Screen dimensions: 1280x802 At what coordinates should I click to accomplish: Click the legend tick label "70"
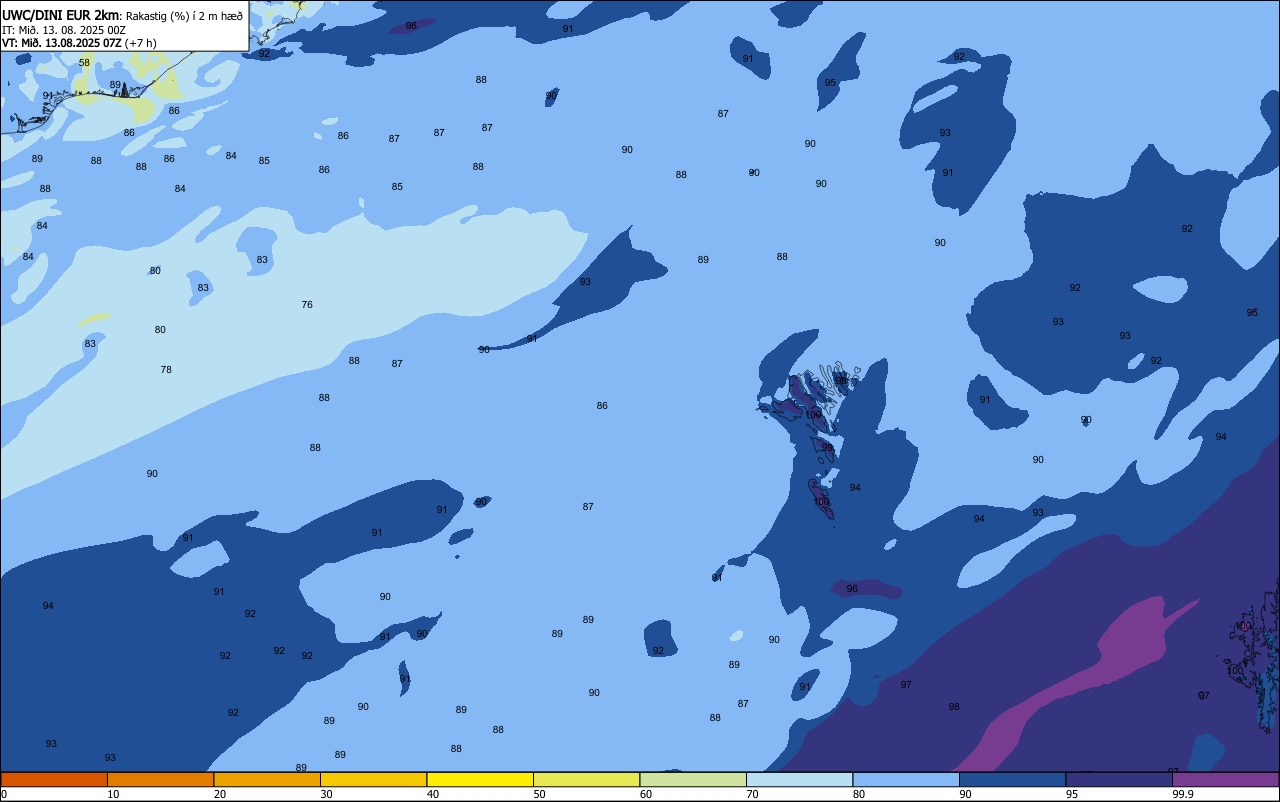(x=752, y=794)
